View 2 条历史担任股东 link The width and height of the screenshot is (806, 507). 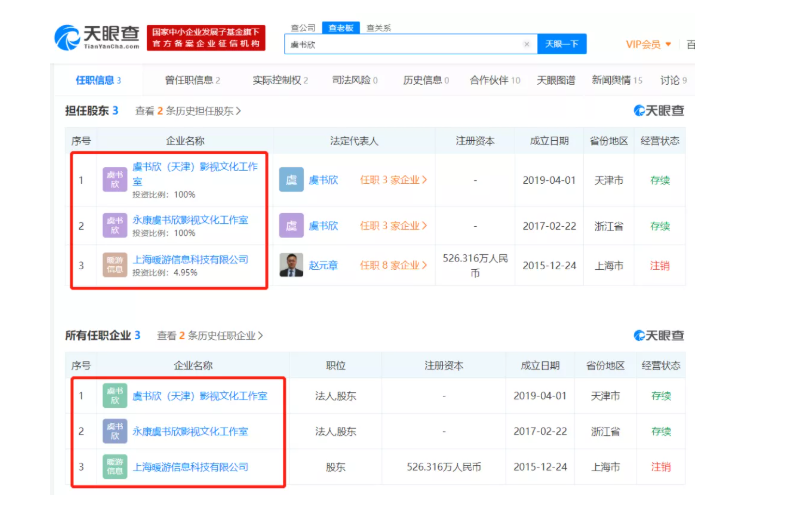[188, 111]
